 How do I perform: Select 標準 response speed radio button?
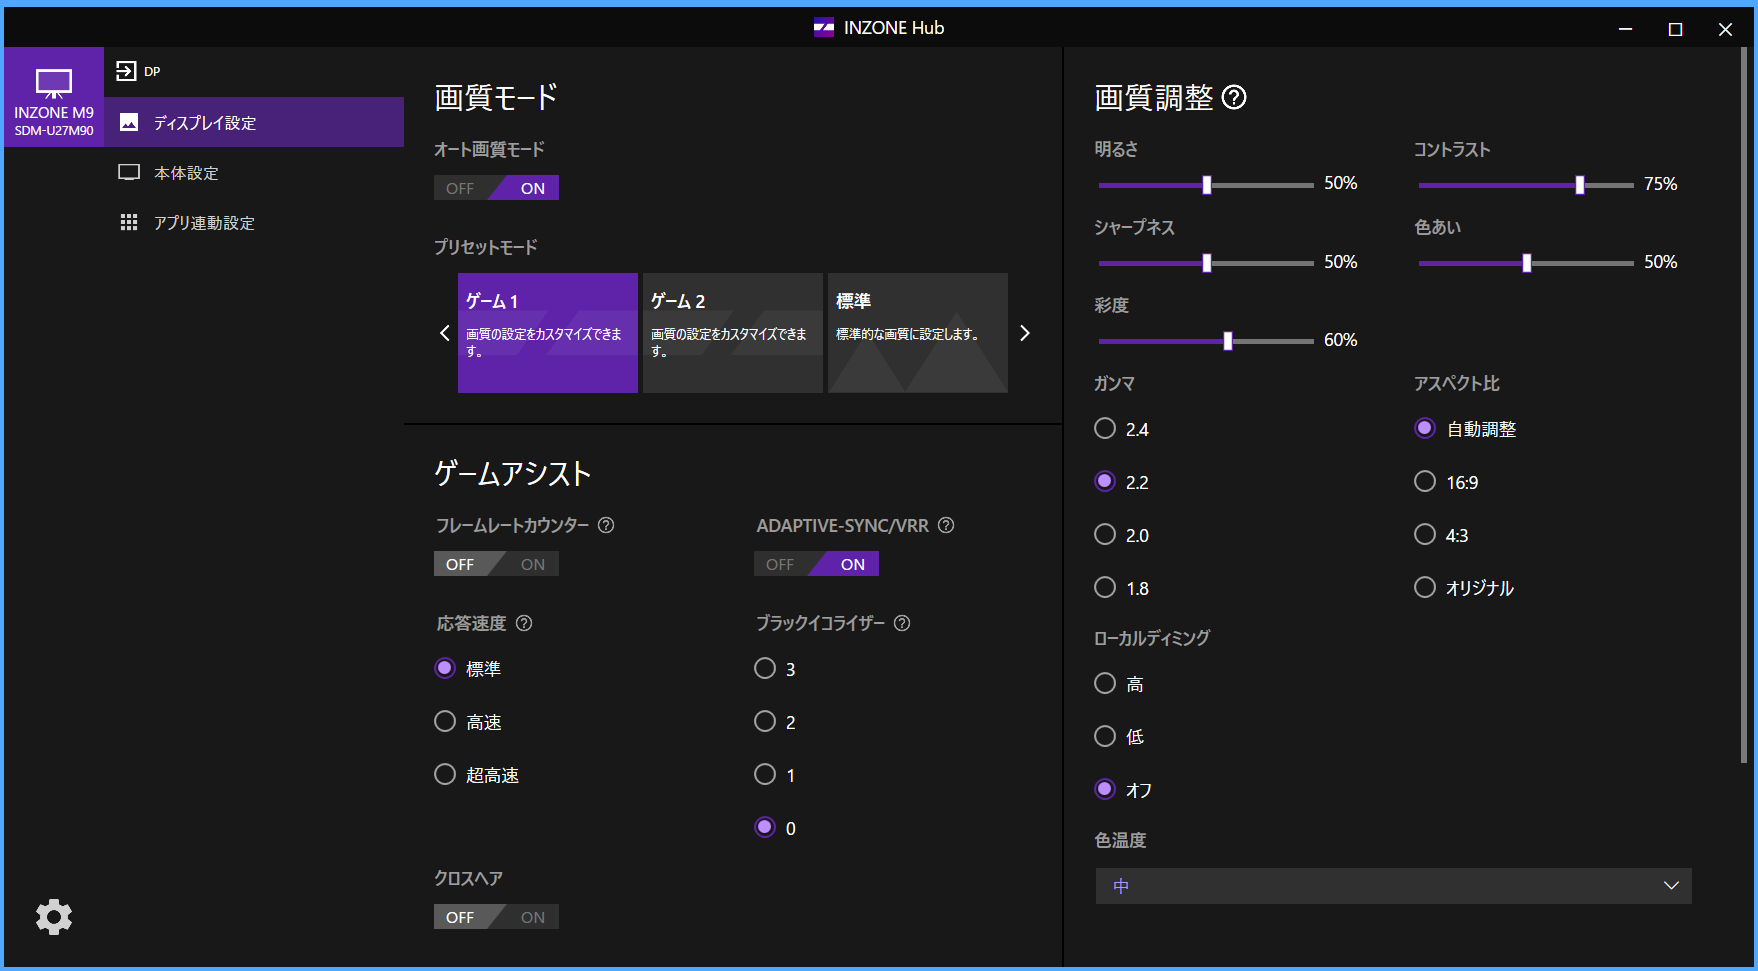click(445, 668)
